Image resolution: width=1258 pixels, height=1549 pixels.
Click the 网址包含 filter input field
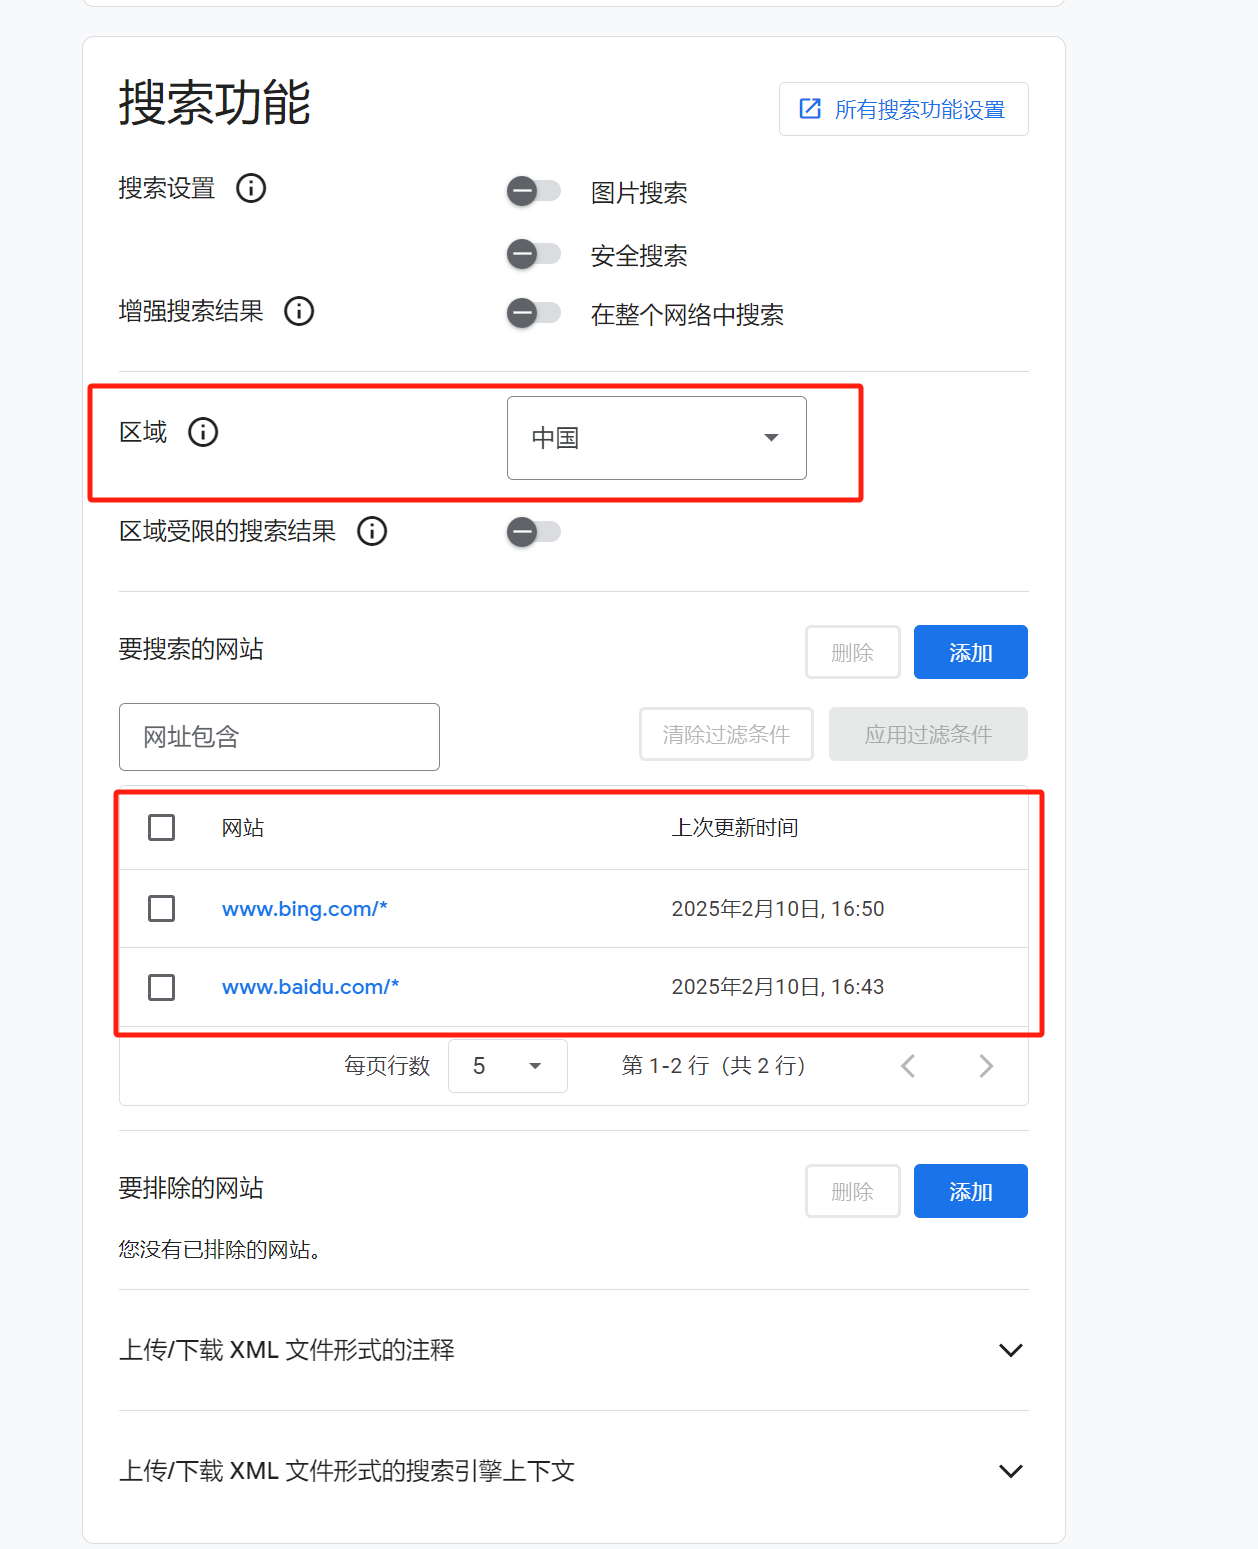click(279, 737)
